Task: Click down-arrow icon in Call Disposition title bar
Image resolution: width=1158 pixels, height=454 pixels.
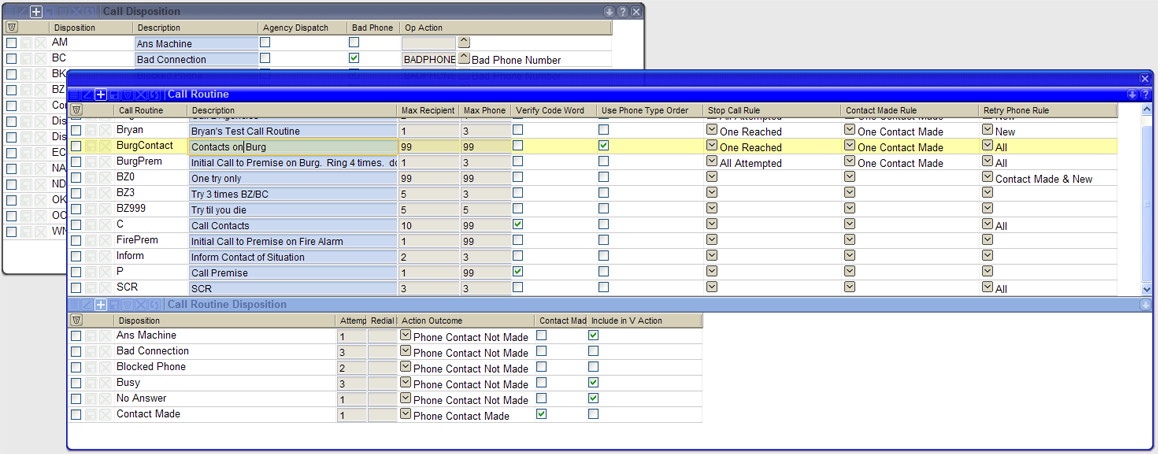Action: [x=609, y=12]
